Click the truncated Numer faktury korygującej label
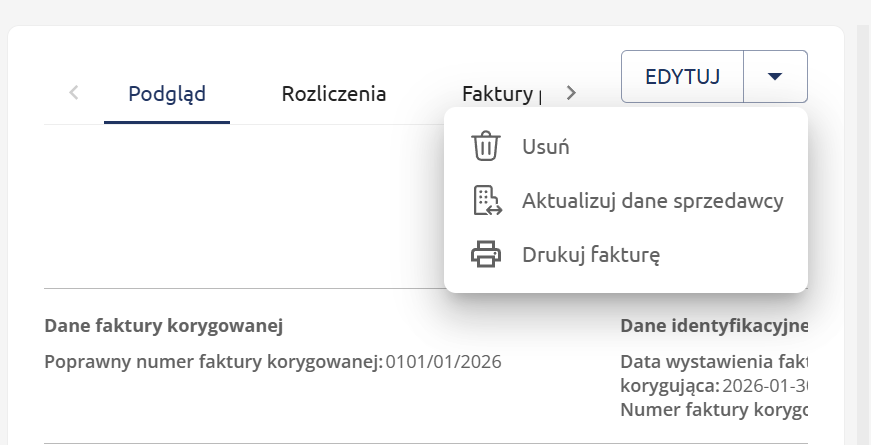The image size is (871, 445). click(713, 409)
